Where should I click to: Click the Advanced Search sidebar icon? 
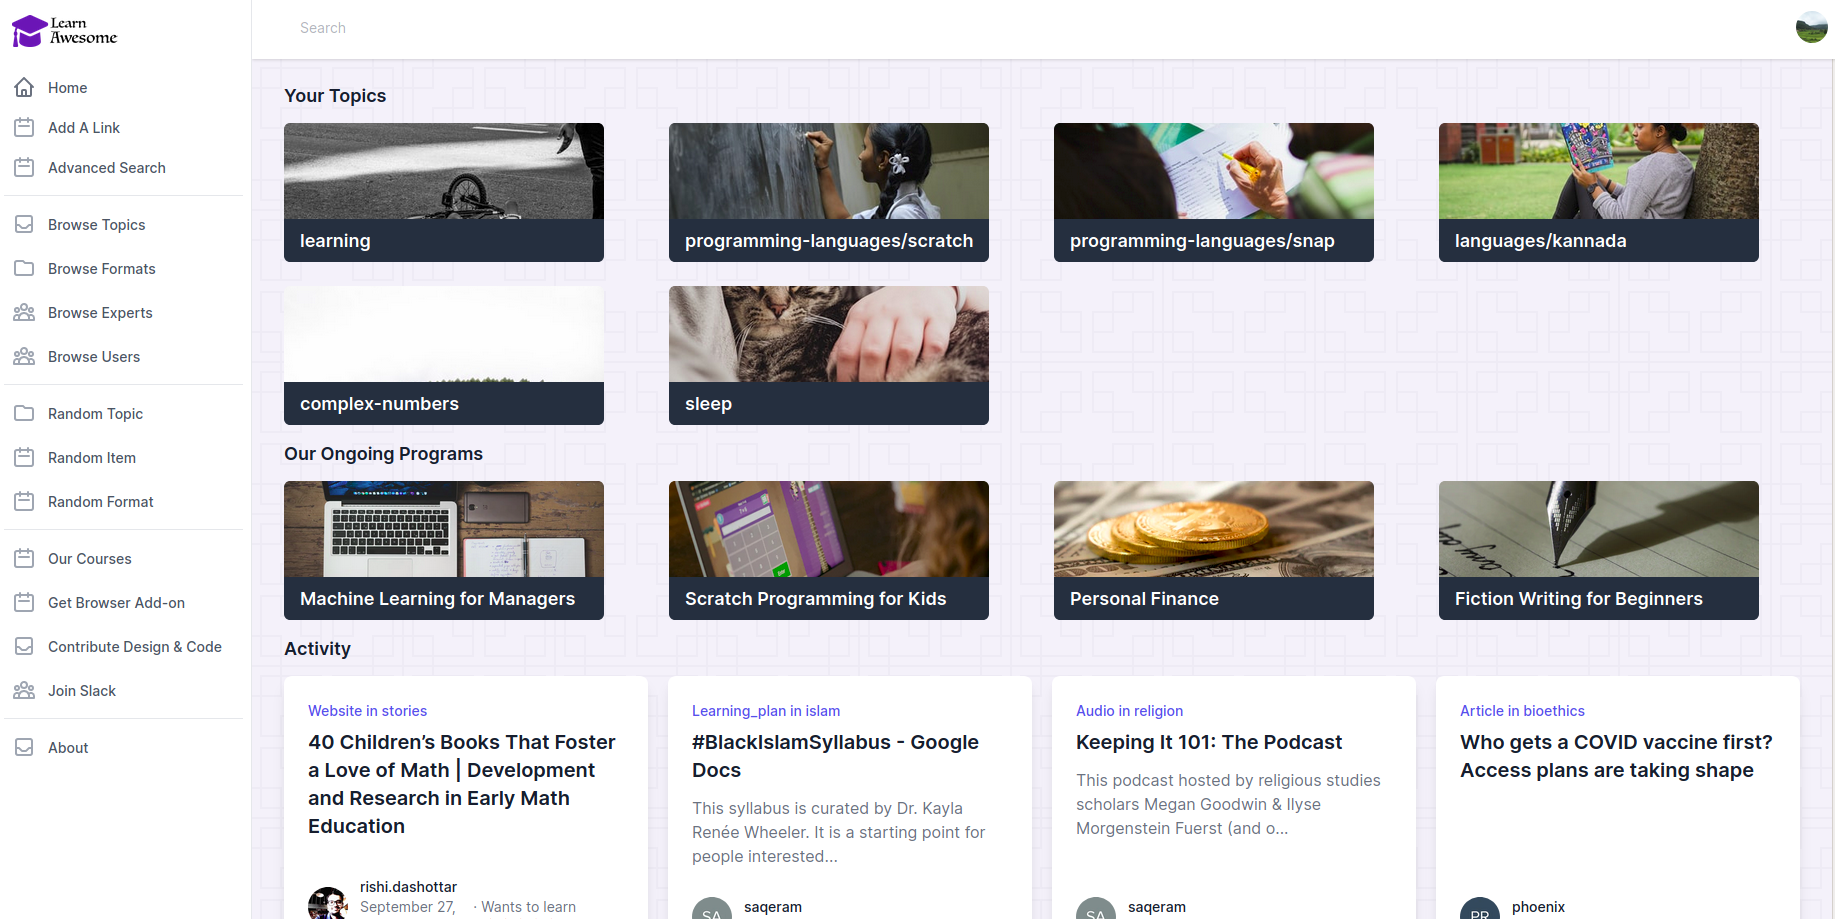coord(24,168)
